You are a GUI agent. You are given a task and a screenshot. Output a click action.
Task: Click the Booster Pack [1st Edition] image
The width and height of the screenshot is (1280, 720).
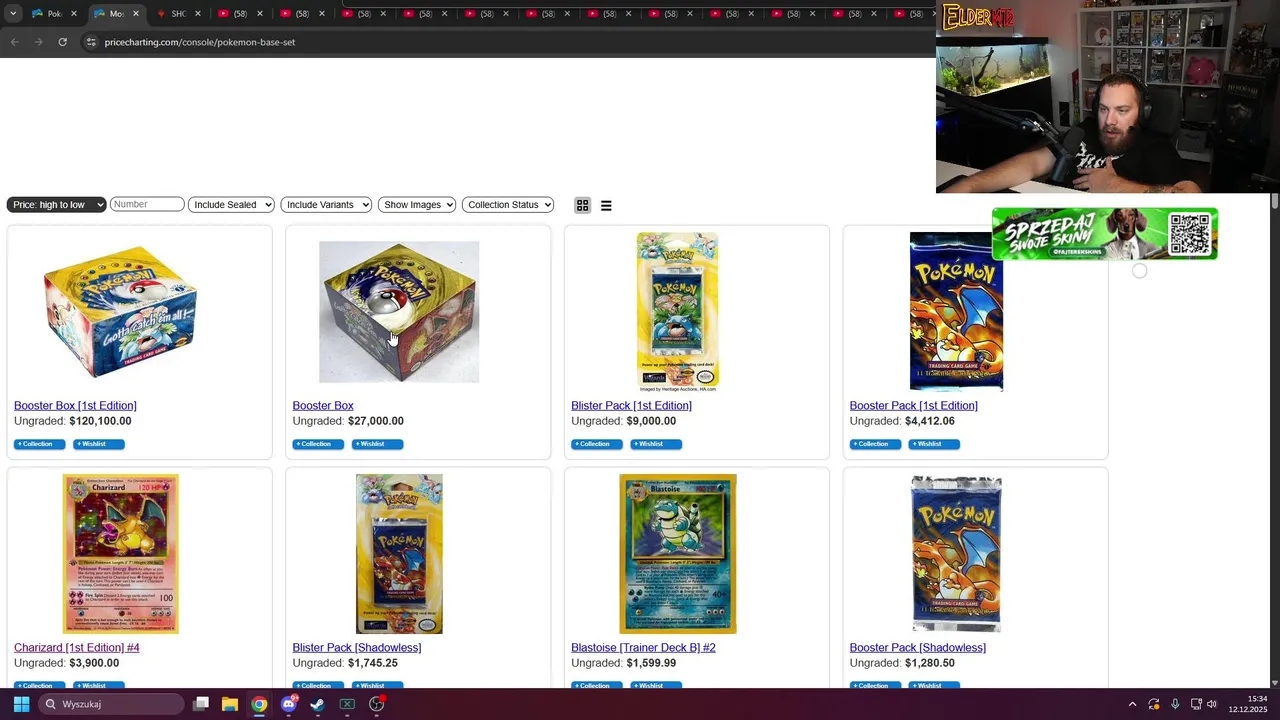tap(956, 311)
